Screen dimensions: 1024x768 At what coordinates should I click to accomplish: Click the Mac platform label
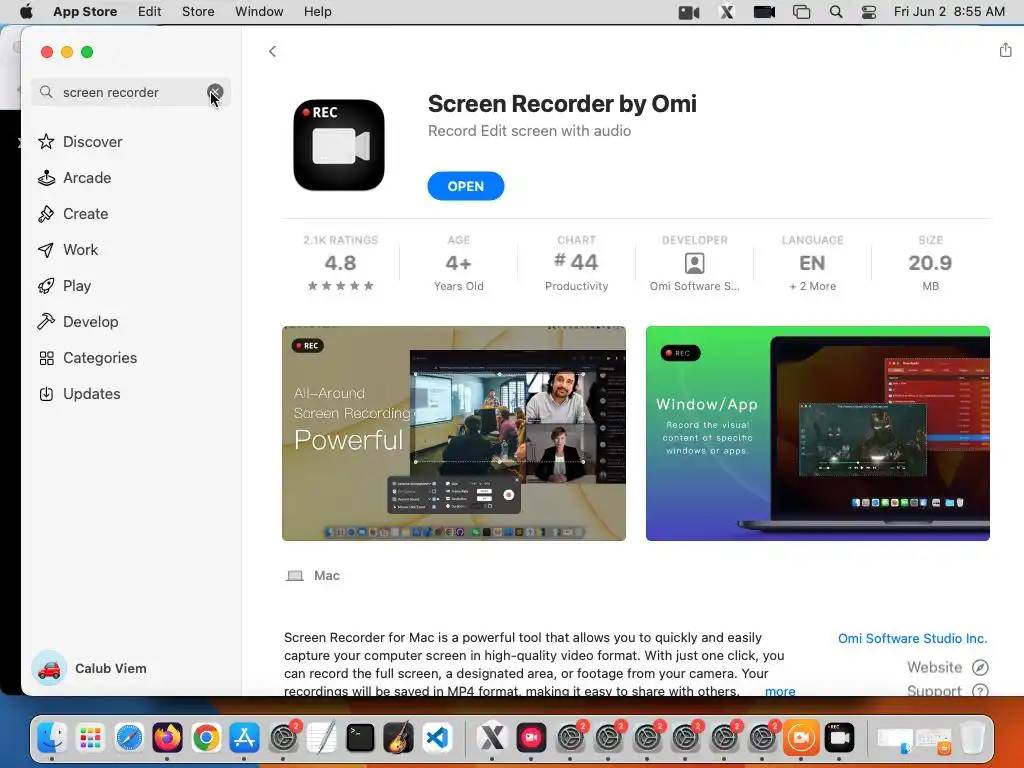(x=313, y=575)
